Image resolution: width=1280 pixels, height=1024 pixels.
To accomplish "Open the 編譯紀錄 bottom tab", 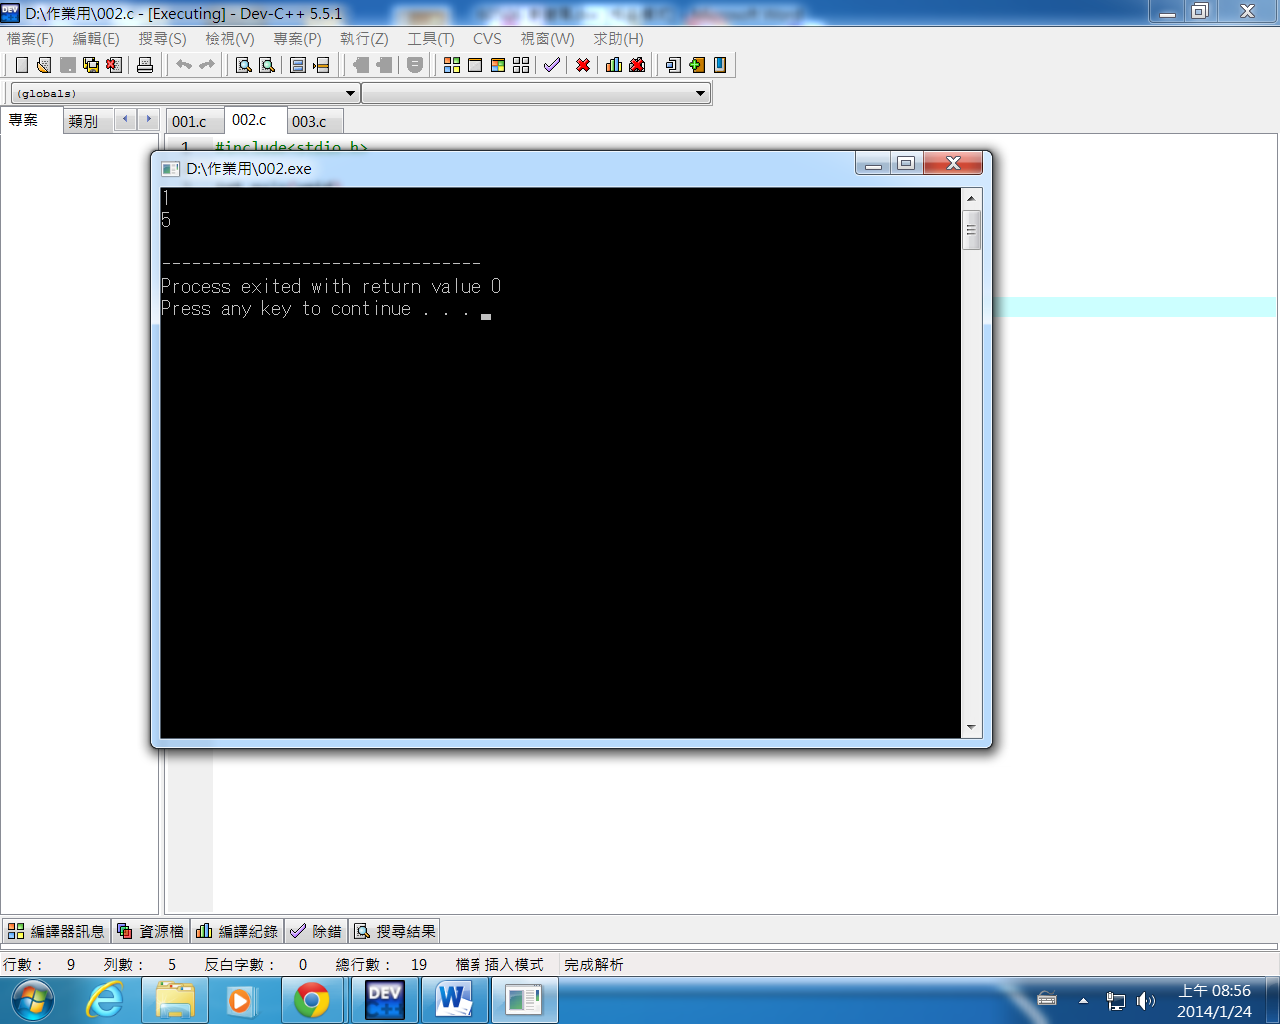I will (237, 931).
